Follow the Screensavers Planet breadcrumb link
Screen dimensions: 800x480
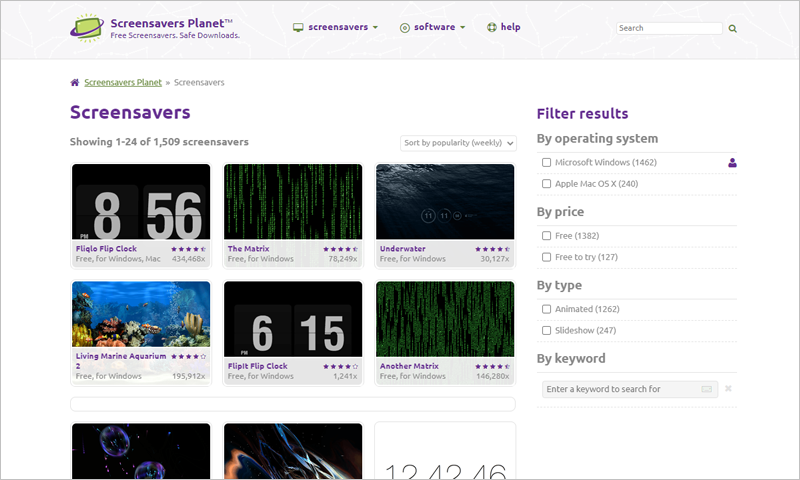pyautogui.click(x=123, y=82)
